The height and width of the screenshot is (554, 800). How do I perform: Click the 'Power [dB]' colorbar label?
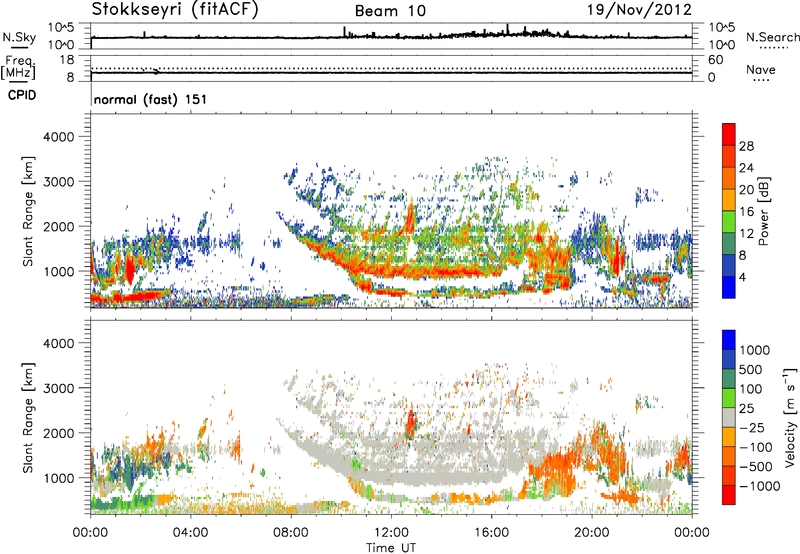(x=763, y=211)
